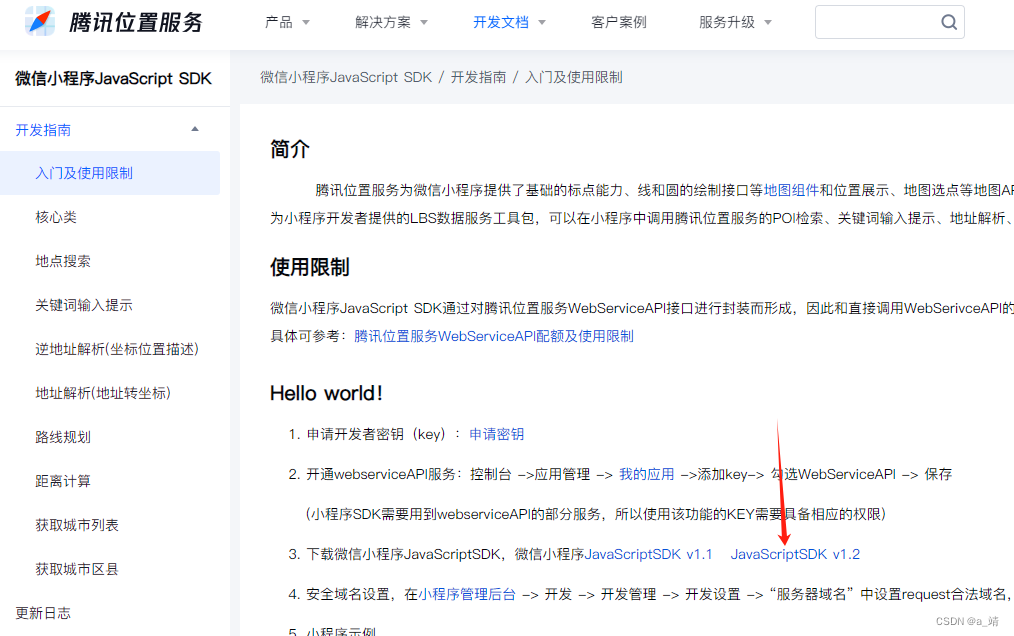Download JavaScriptSDK v1.1 link
Viewport: 1014px width, 636px height.
coord(648,554)
